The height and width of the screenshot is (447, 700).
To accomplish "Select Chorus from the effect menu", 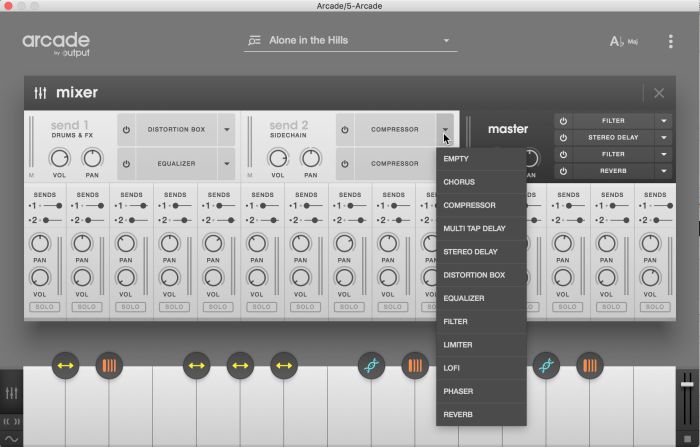I will [x=481, y=182].
